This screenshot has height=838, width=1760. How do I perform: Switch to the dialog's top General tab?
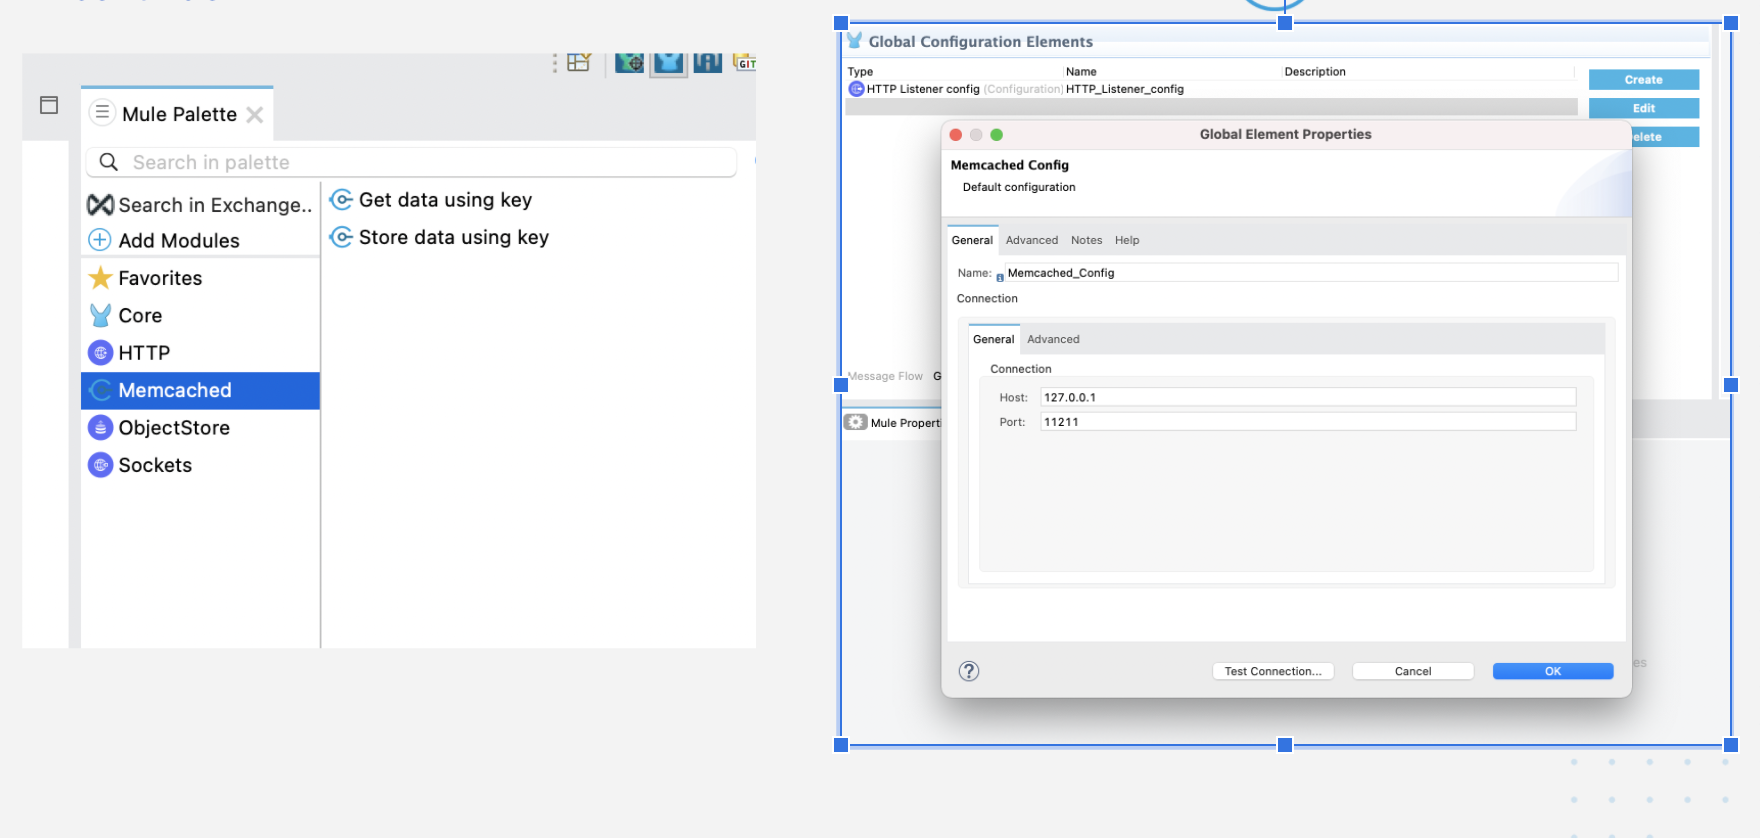972,240
